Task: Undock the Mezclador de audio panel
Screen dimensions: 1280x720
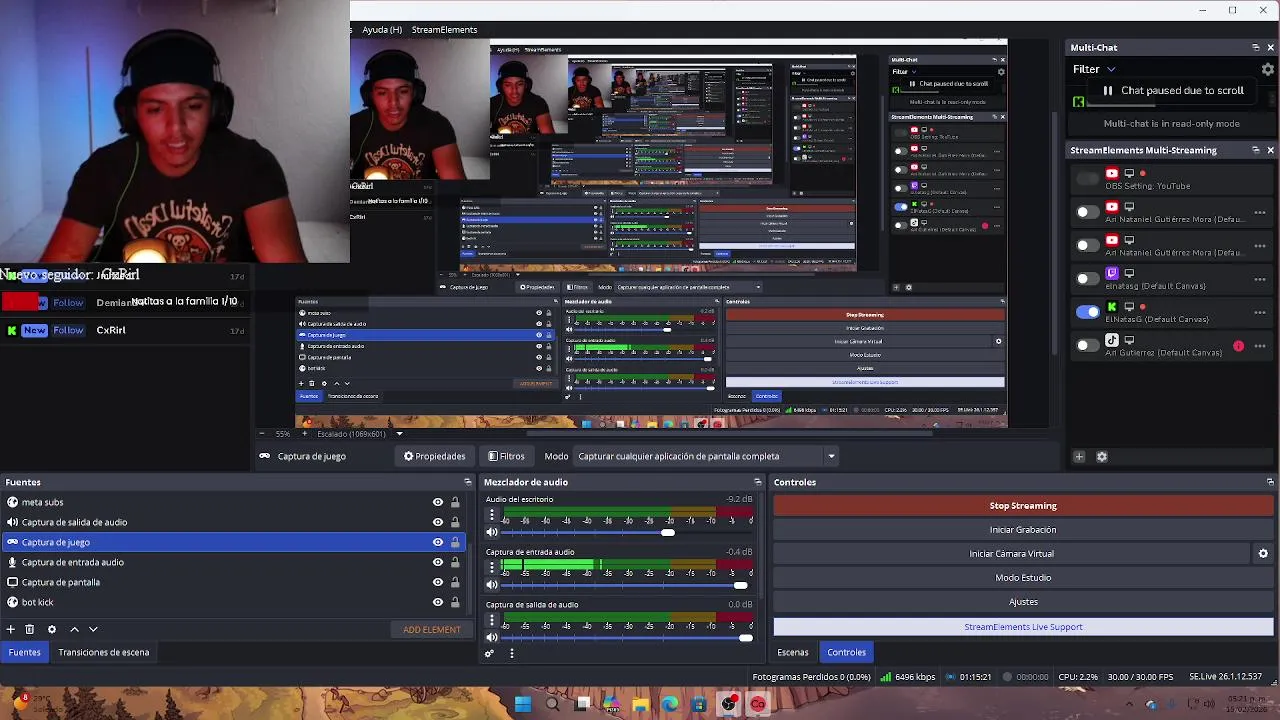Action: 757,482
